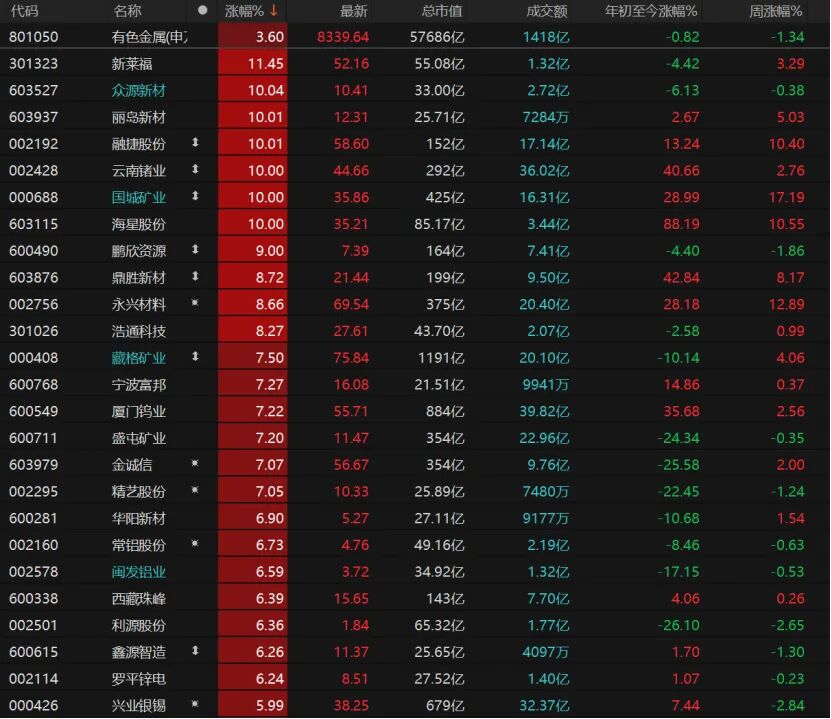Image resolution: width=831 pixels, height=719 pixels.
Task: Select the 浩通科技 stock name
Action: tap(139, 332)
